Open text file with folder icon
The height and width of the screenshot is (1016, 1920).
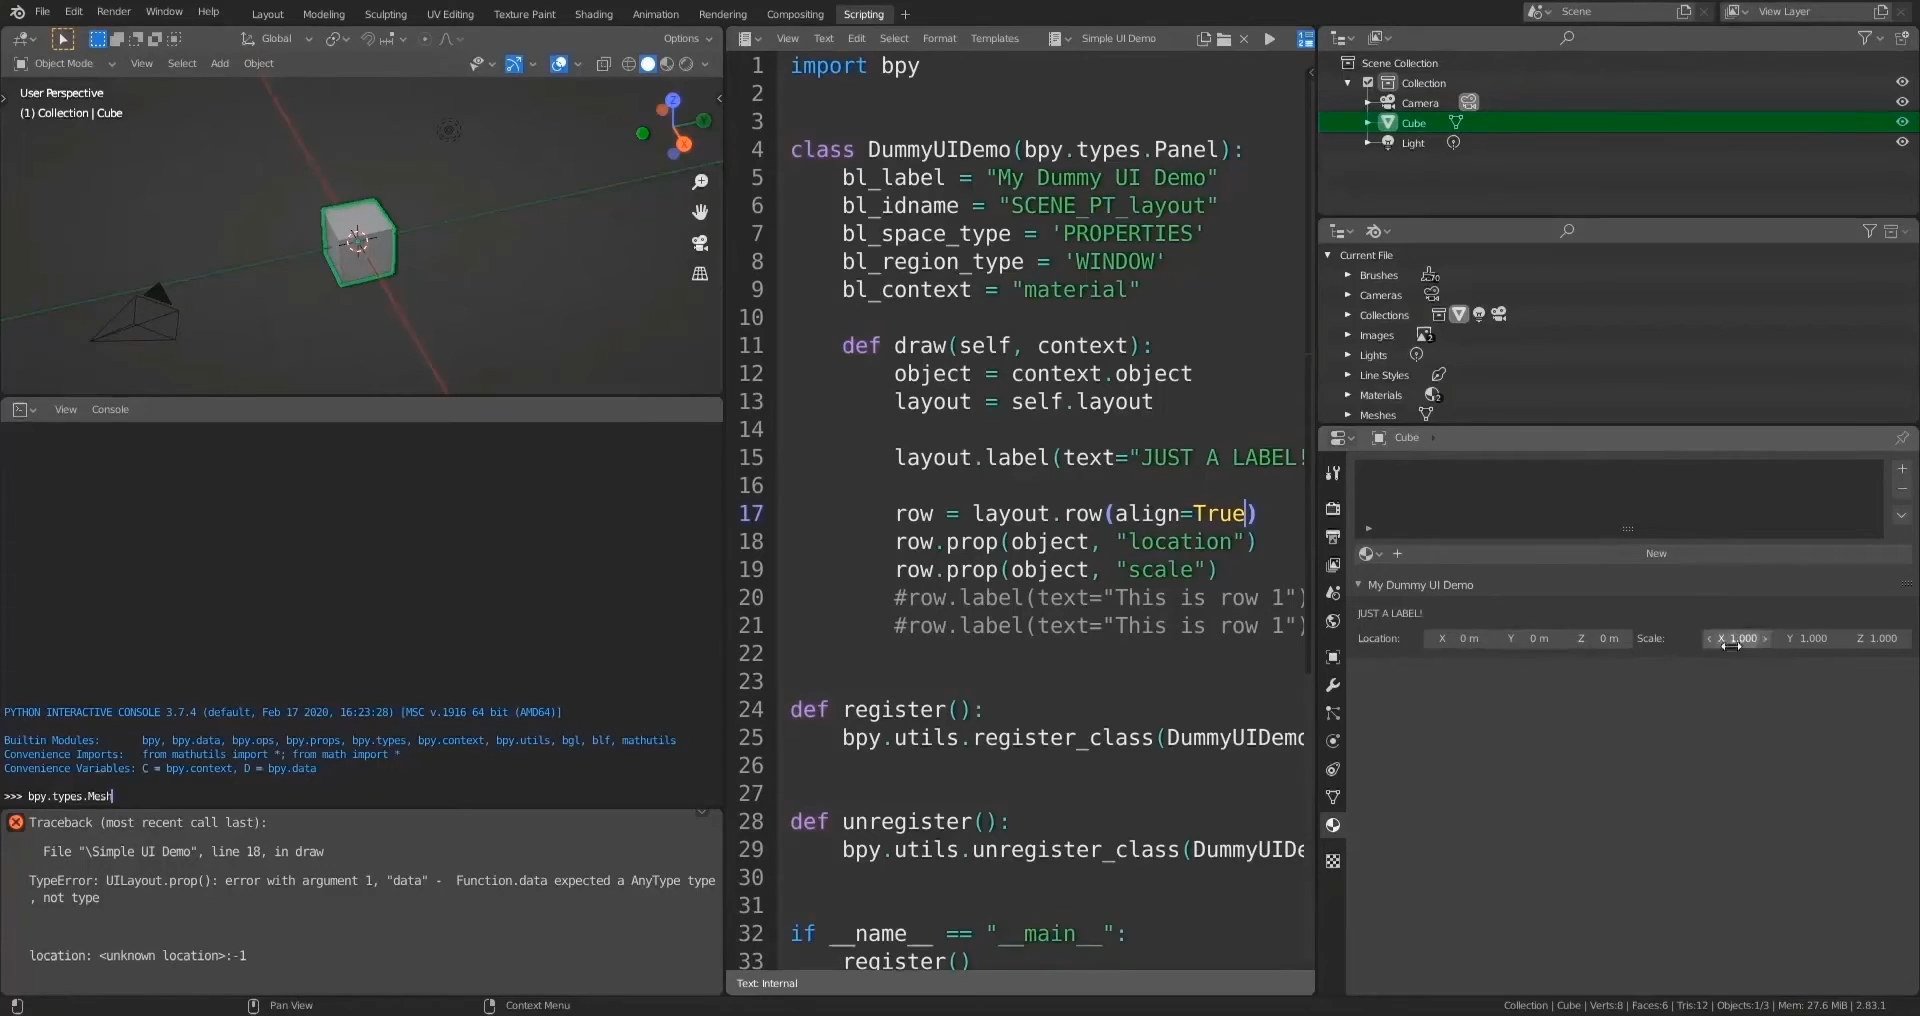(x=1224, y=39)
